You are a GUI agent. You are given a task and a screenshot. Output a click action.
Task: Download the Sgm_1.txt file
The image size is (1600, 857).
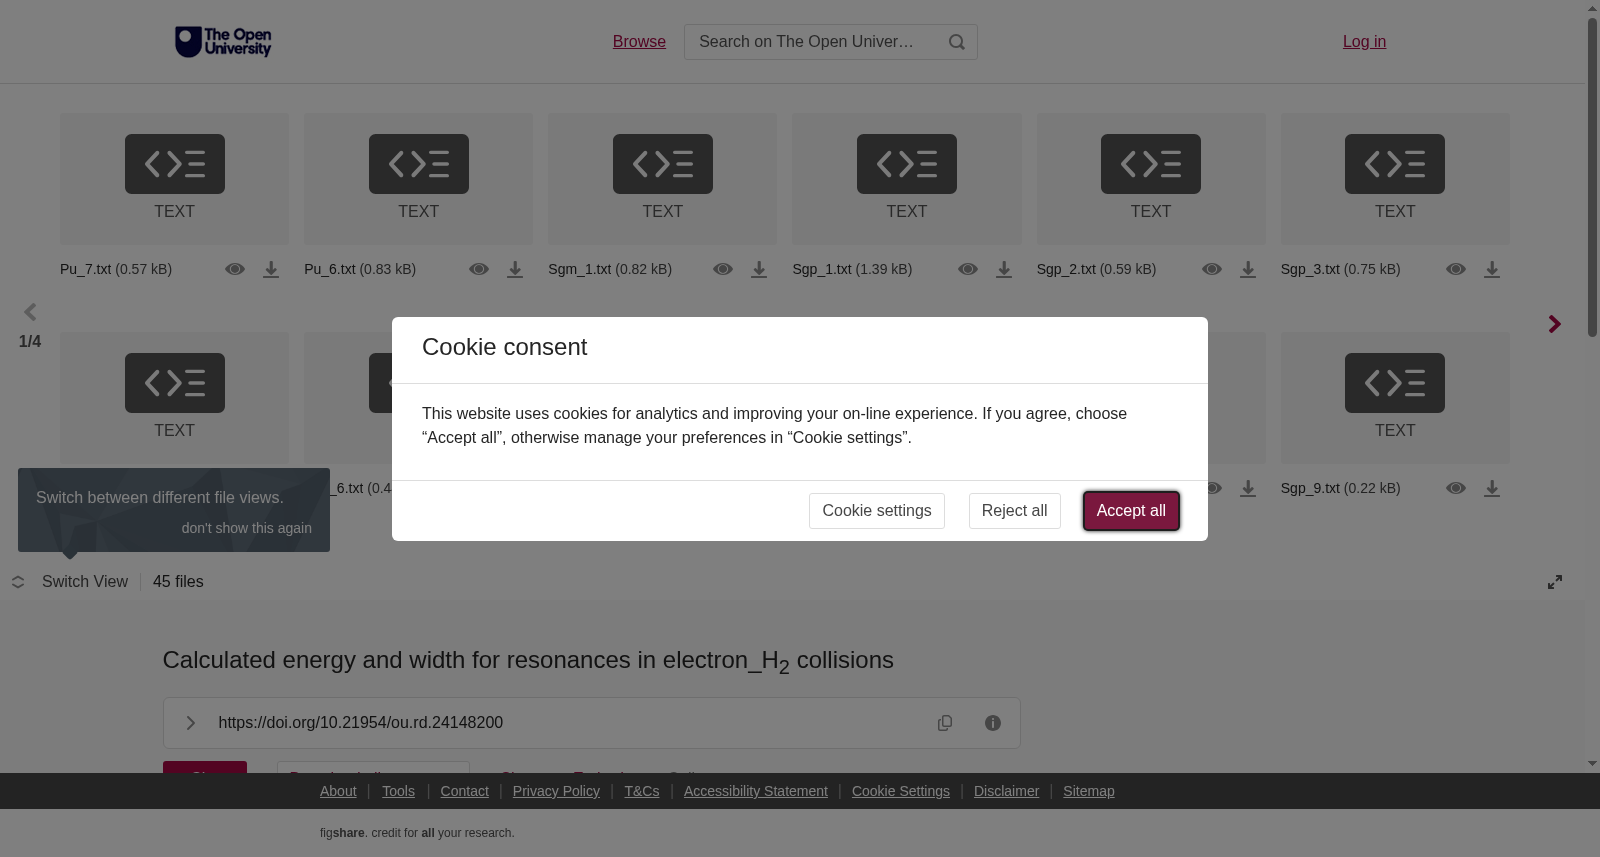759,270
